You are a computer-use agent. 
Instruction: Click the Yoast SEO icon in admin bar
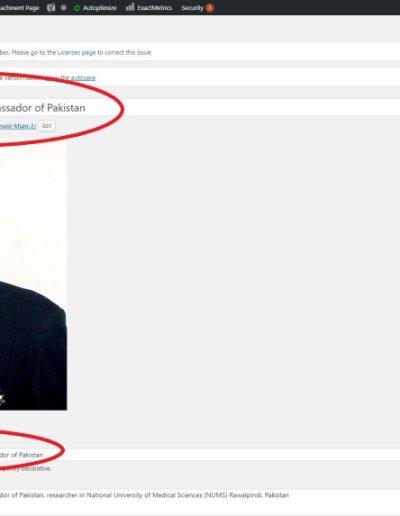51,8
